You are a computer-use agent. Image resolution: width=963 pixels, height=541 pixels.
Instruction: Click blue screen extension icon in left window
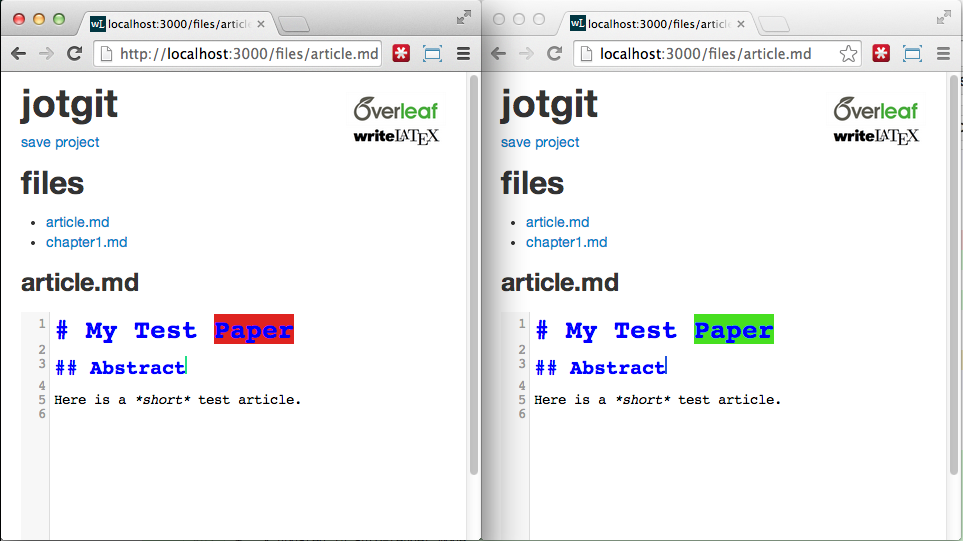coord(432,54)
